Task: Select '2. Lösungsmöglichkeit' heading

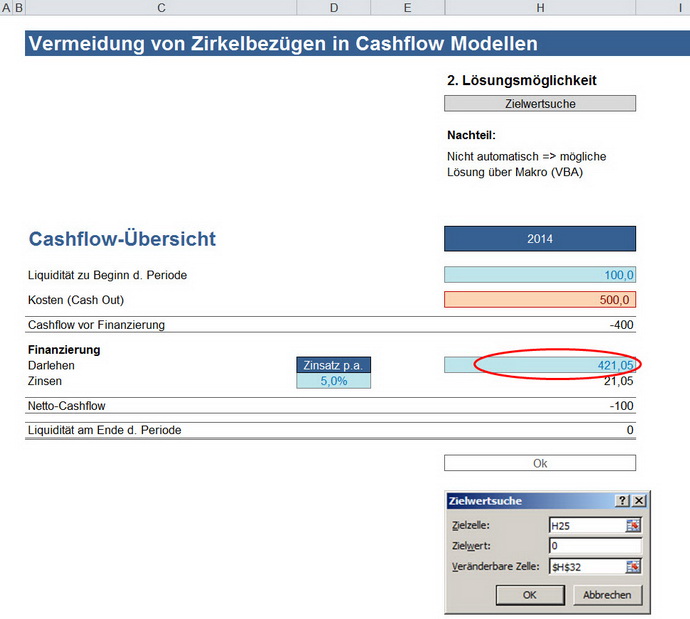Action: pos(522,81)
